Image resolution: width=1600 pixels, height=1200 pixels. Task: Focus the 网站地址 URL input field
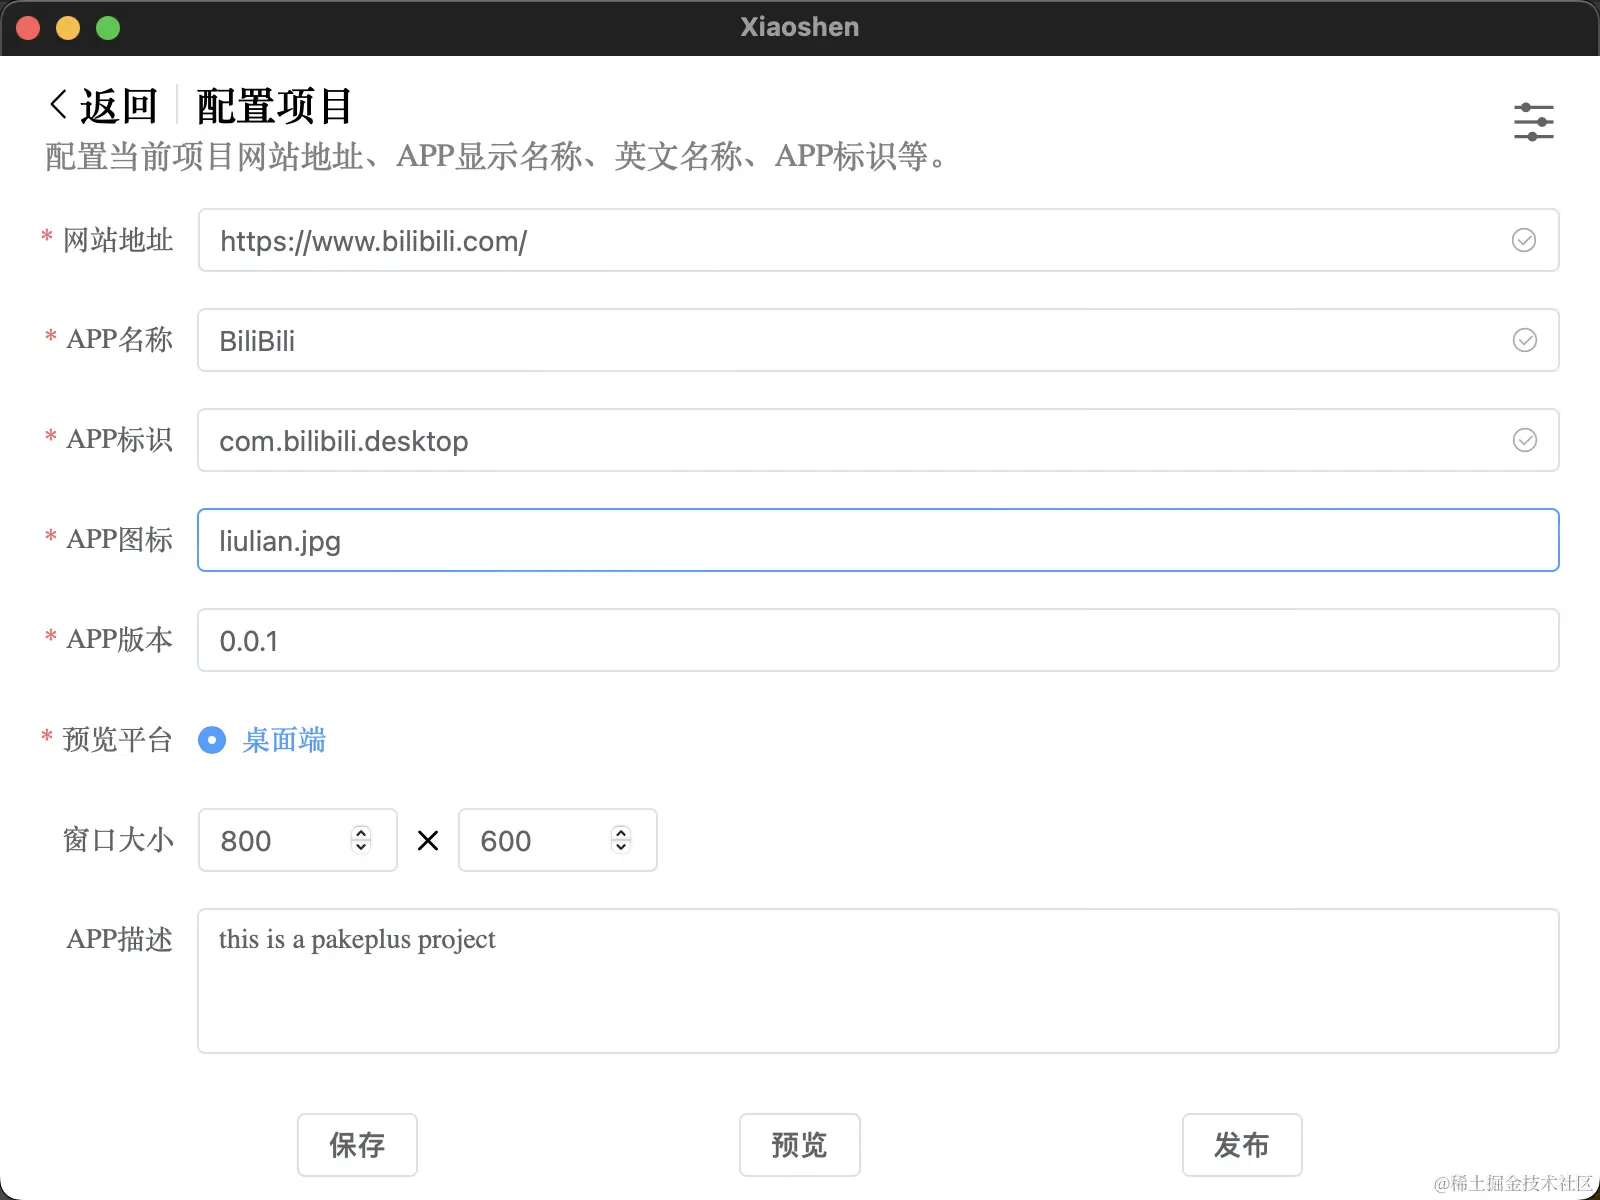pos(878,240)
